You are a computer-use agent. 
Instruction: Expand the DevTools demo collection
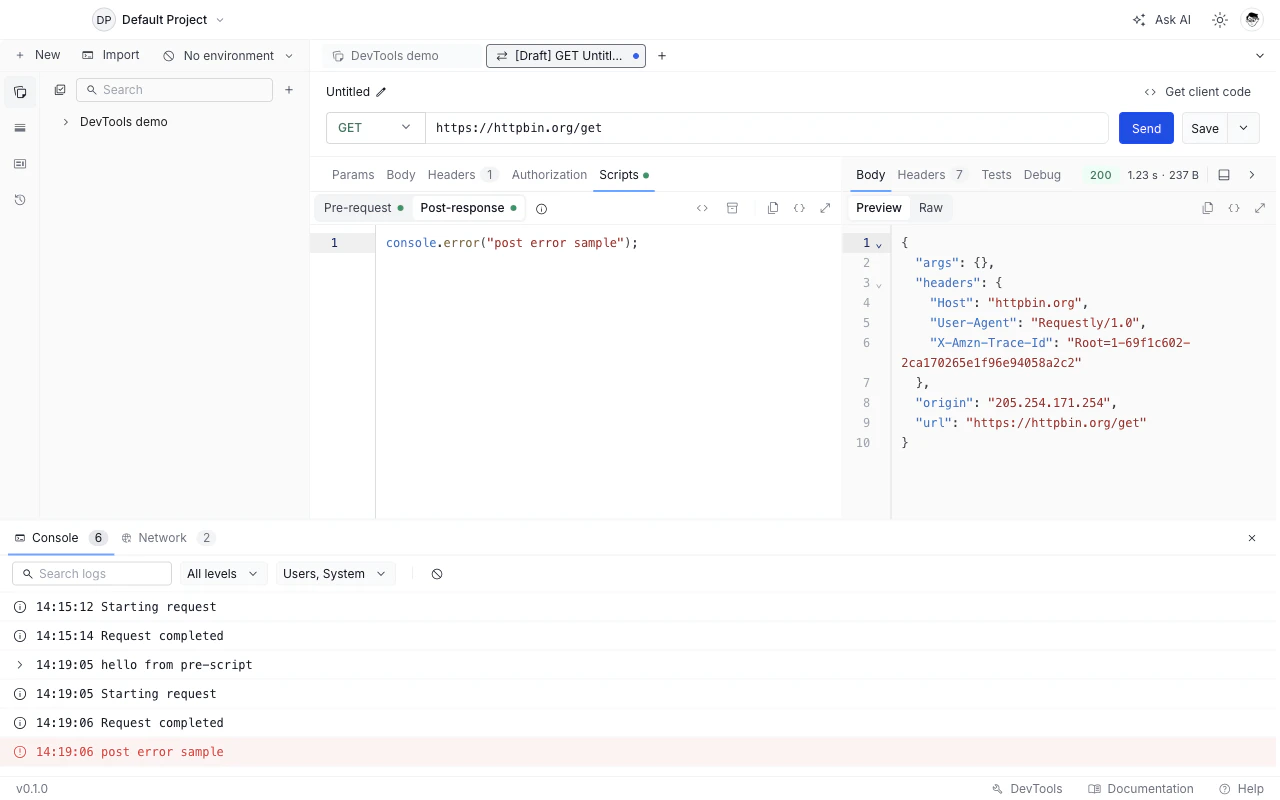66,122
